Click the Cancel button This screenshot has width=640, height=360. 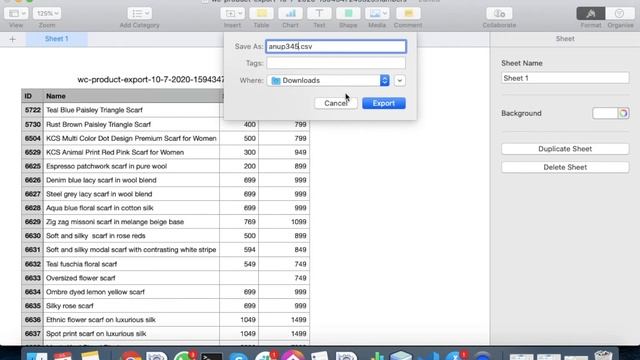tap(336, 103)
